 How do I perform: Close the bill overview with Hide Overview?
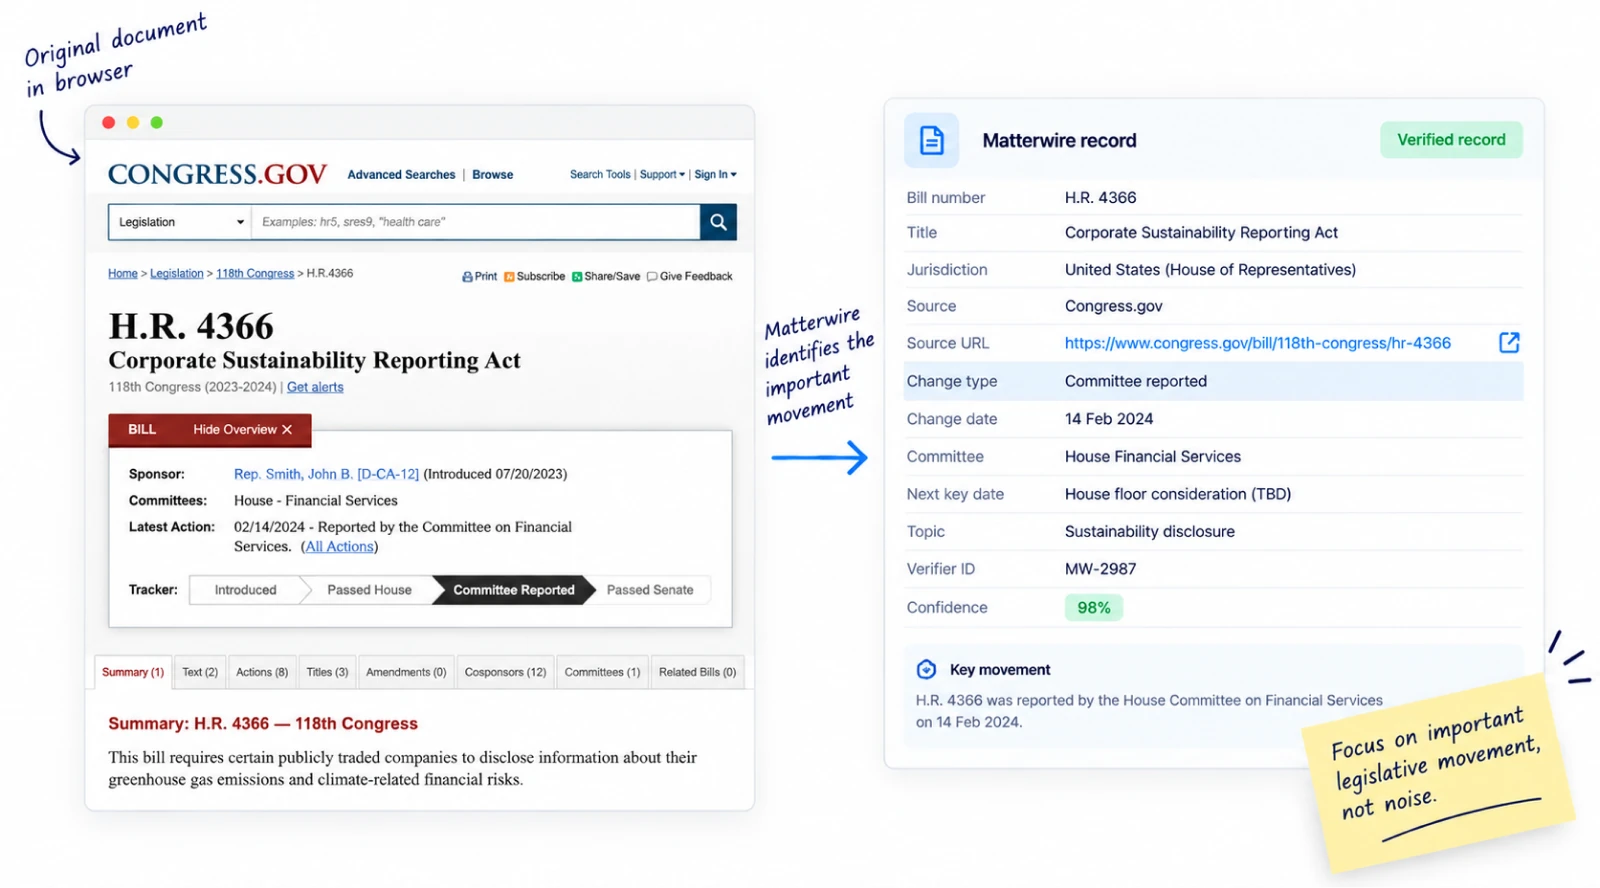(242, 430)
